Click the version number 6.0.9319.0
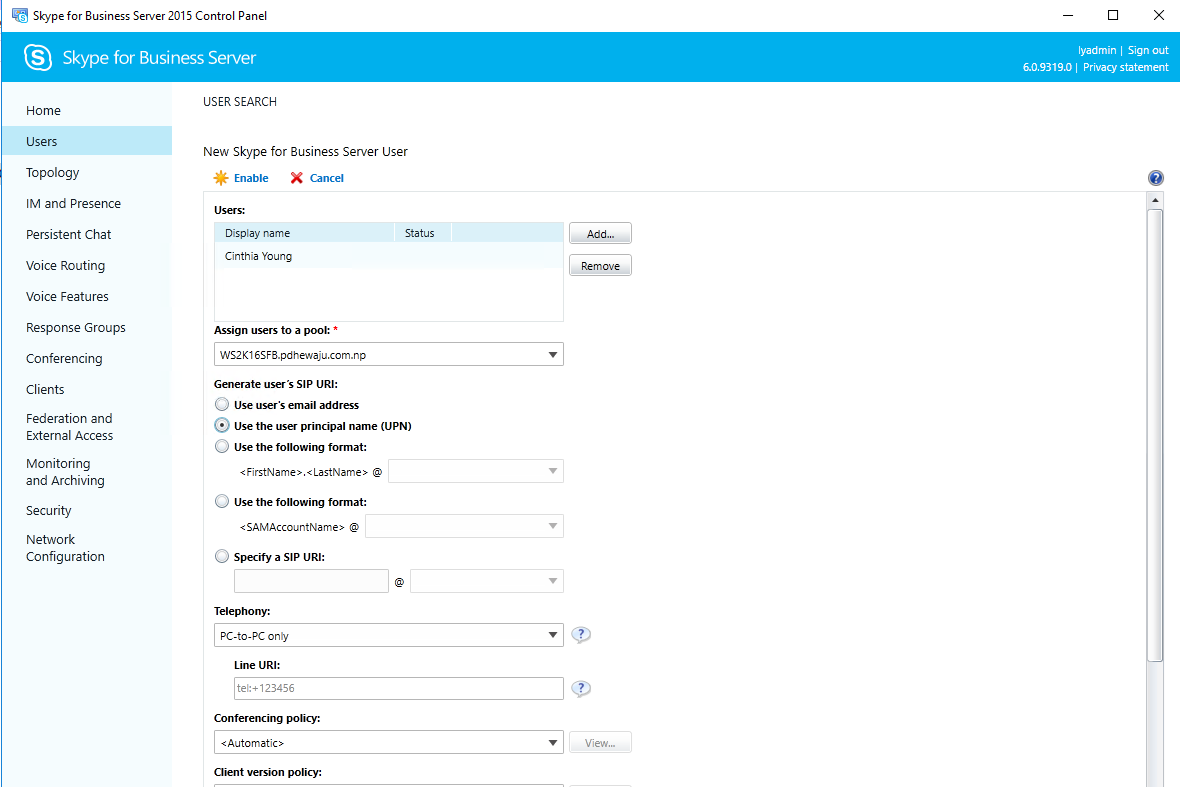 [1047, 67]
